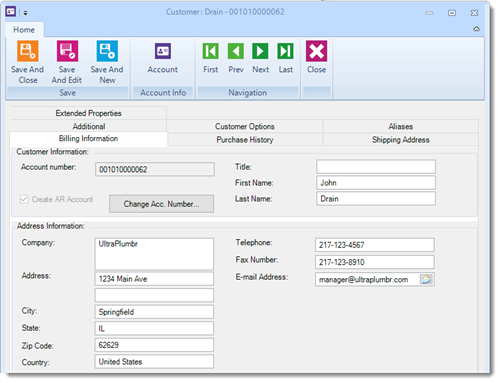Collapse the ribbon with the chevron
Viewport: 500px width, 383px height.
tap(476, 29)
